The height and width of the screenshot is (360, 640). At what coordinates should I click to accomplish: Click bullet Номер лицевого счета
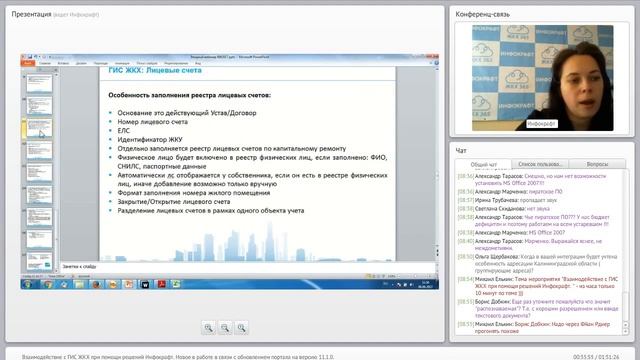153,122
